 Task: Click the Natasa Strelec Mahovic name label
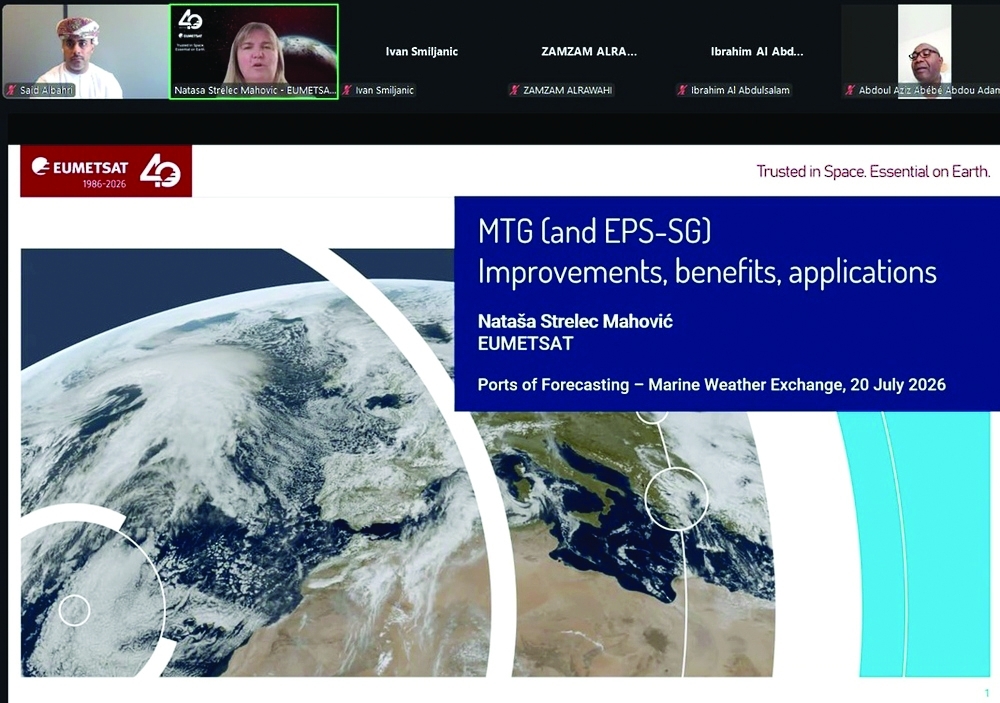[x=254, y=91]
